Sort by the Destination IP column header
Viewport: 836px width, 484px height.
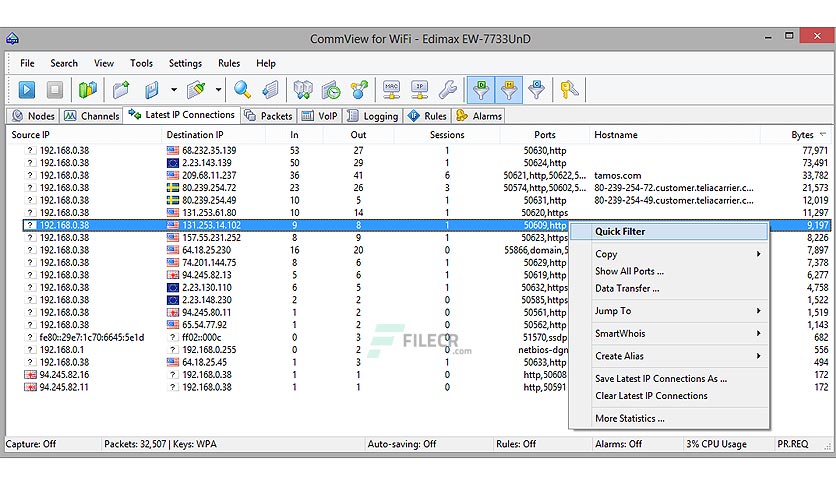(x=213, y=135)
